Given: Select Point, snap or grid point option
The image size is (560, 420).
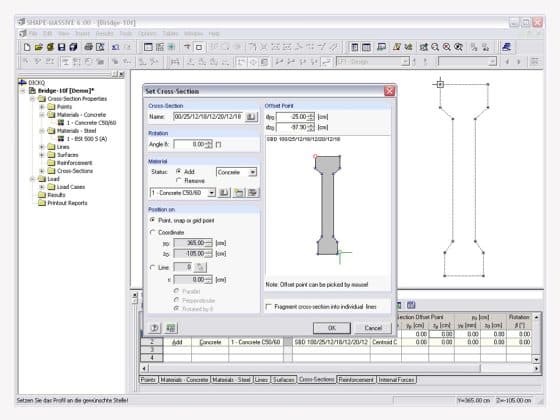Looking at the screenshot, I should click(152, 220).
